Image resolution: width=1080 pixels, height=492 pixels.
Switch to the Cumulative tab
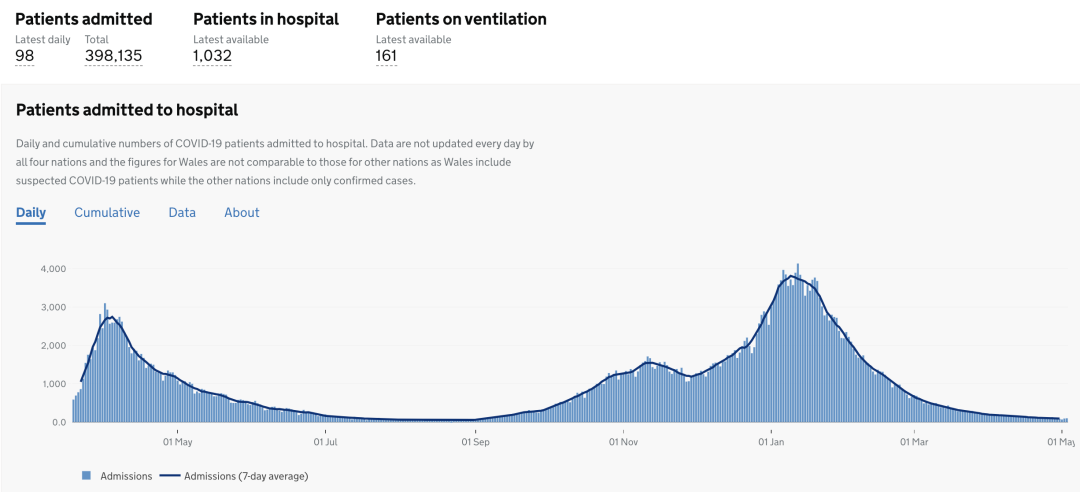107,212
